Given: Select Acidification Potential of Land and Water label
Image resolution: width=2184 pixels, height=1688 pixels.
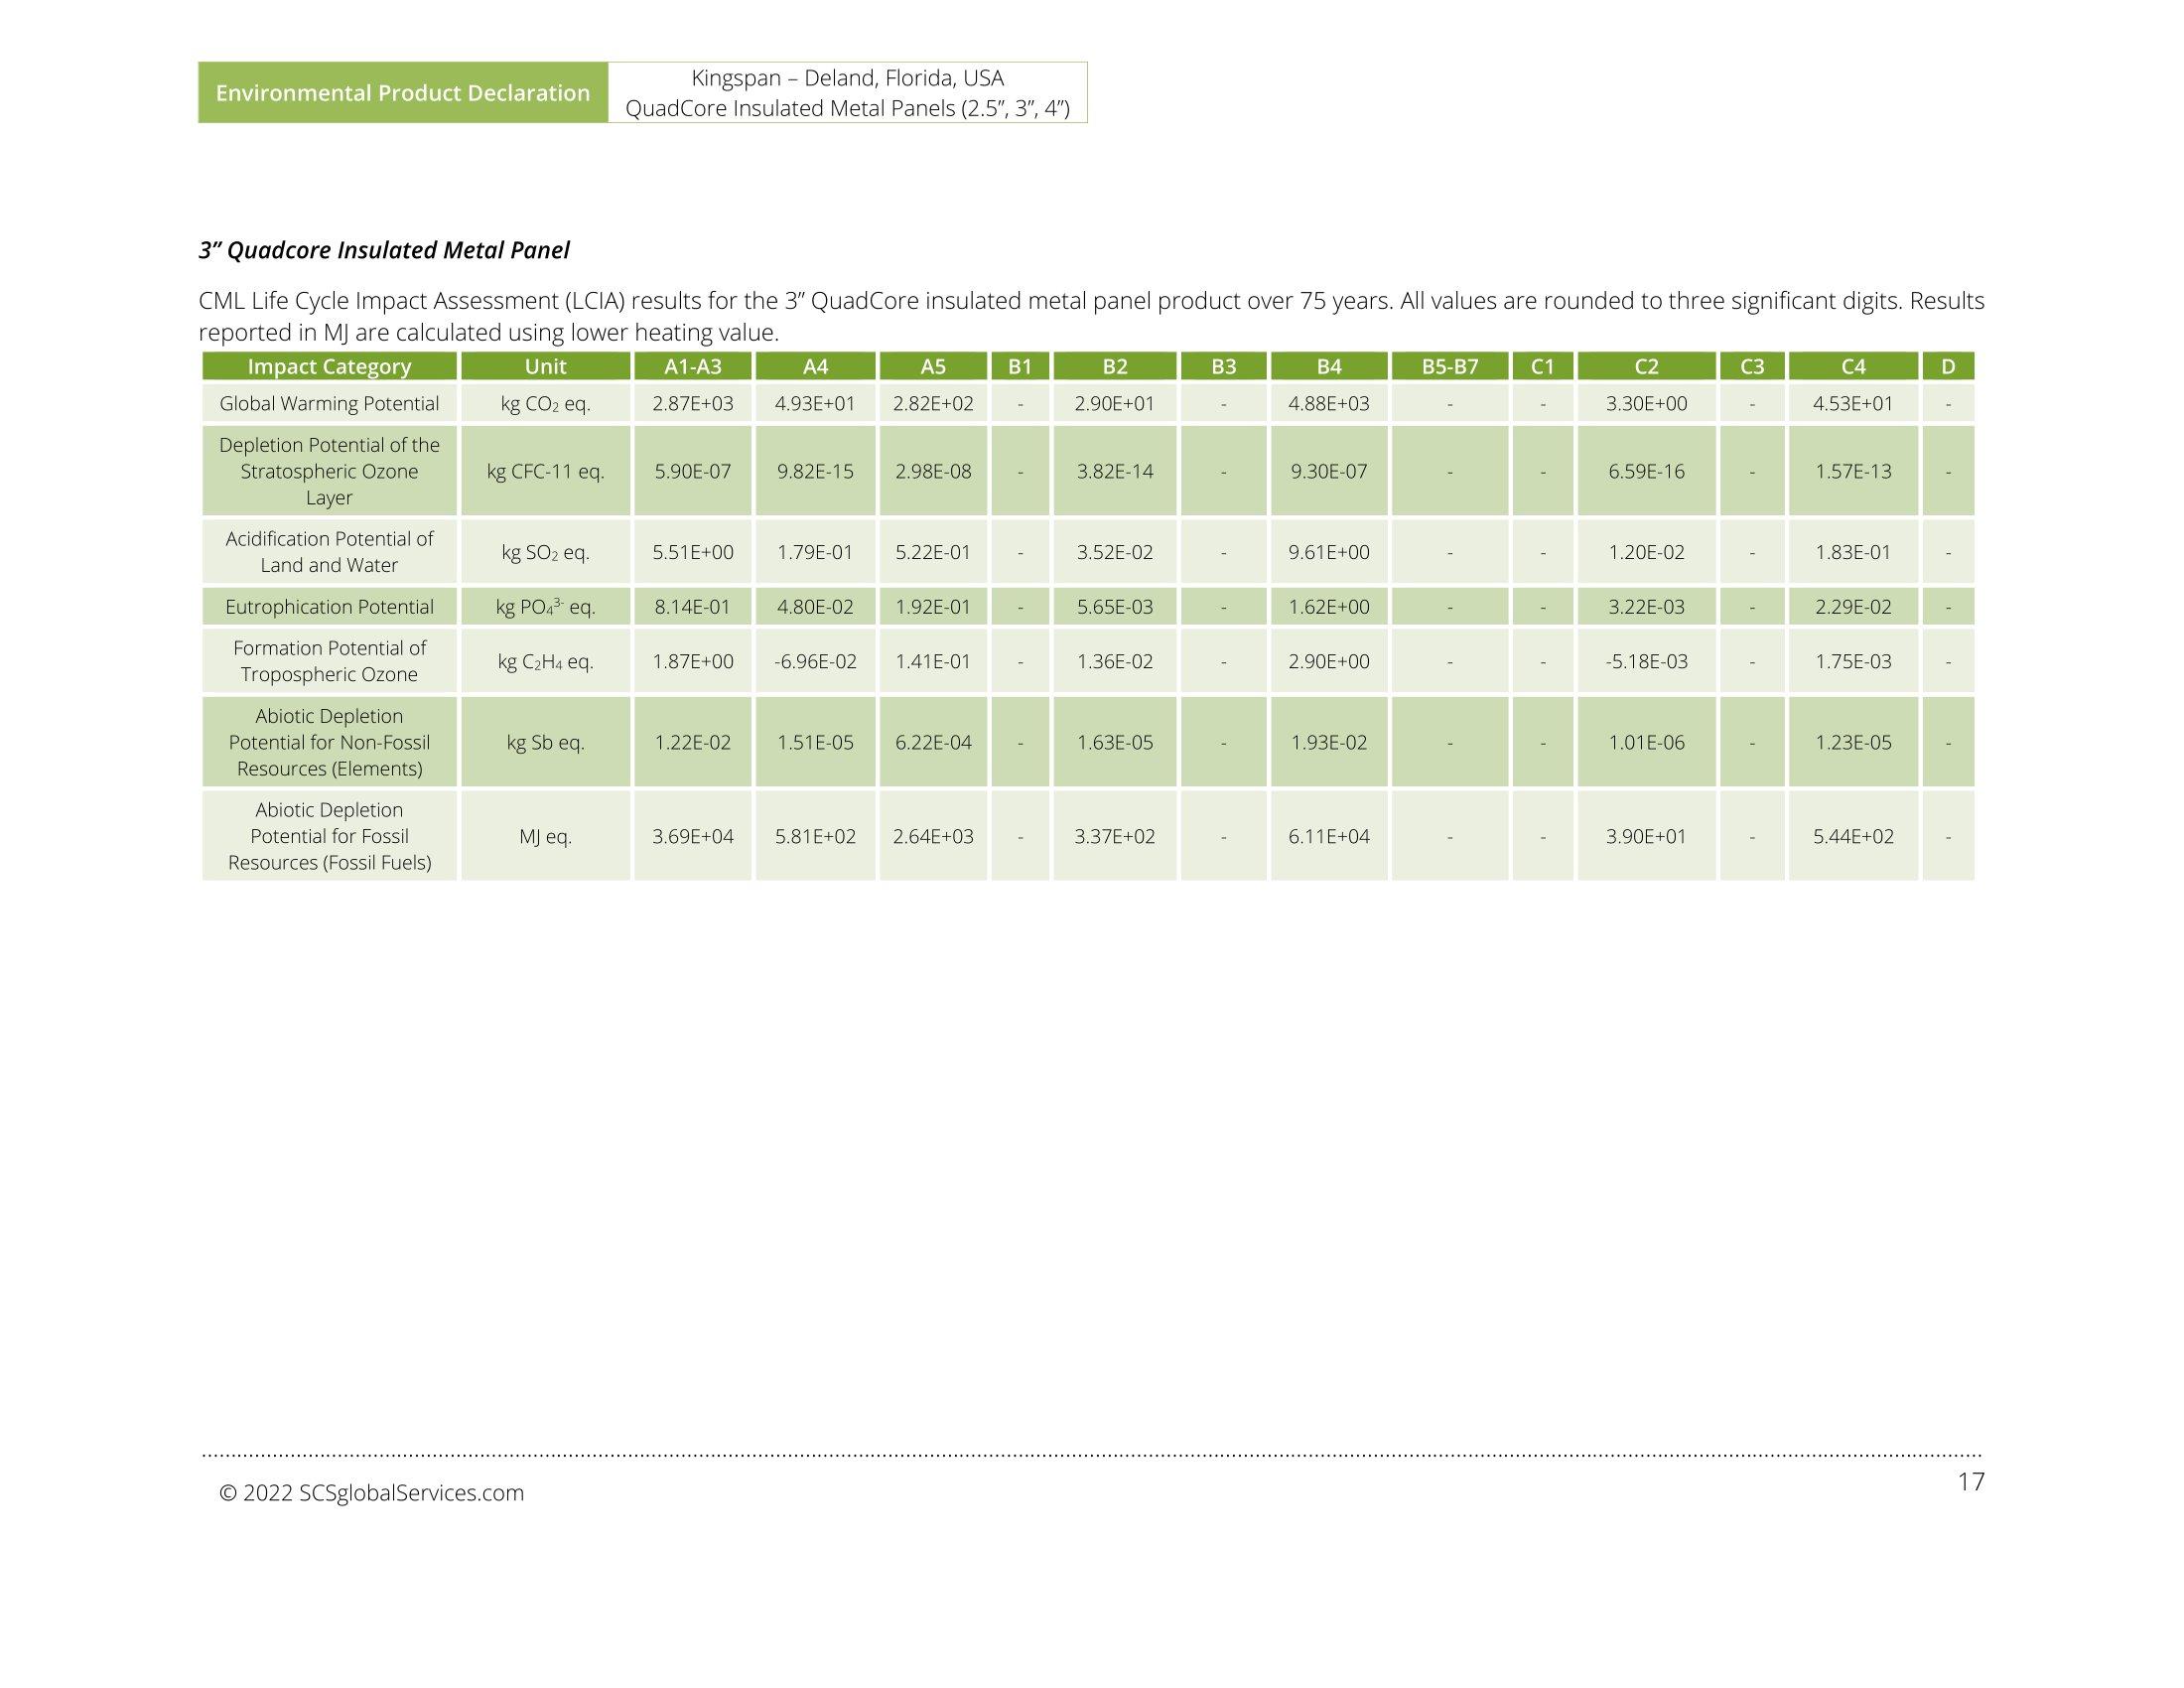Looking at the screenshot, I should [329, 552].
